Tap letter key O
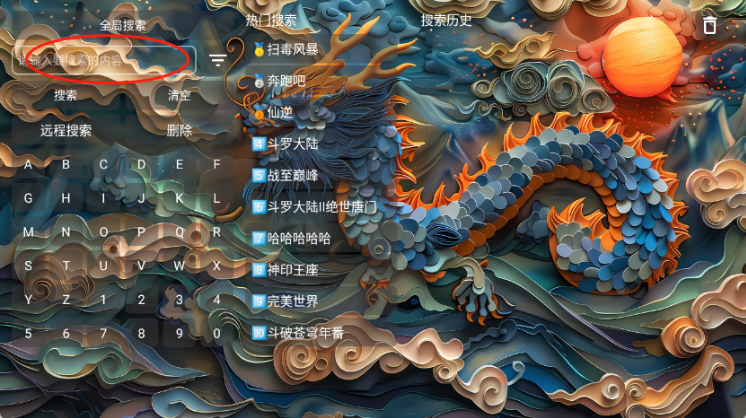Screen dimensions: 746x418 (103, 232)
